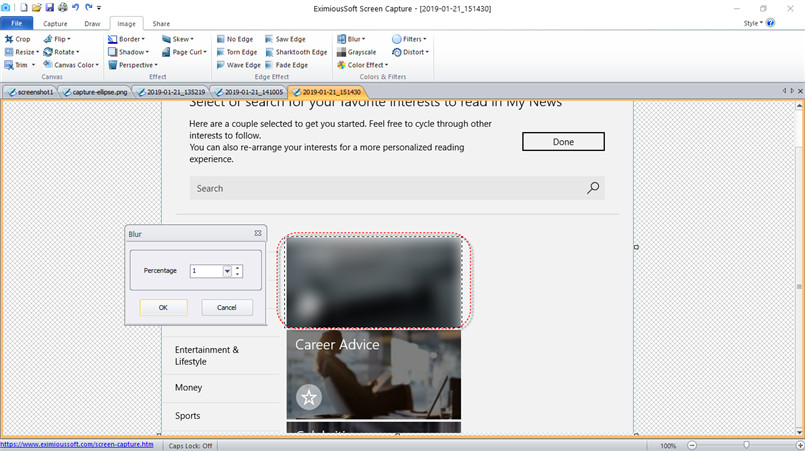
Task: Click the zoom out minus button
Action: click(x=692, y=445)
